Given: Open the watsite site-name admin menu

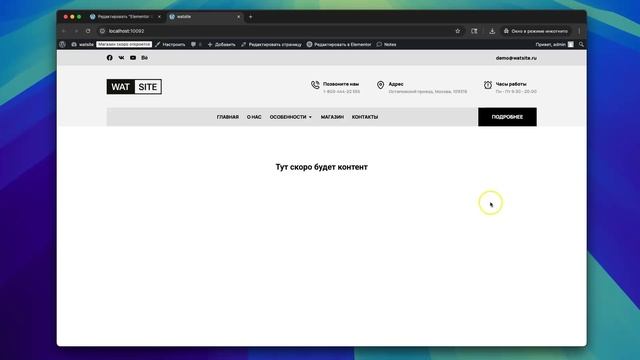Looking at the screenshot, I should pos(82,44).
